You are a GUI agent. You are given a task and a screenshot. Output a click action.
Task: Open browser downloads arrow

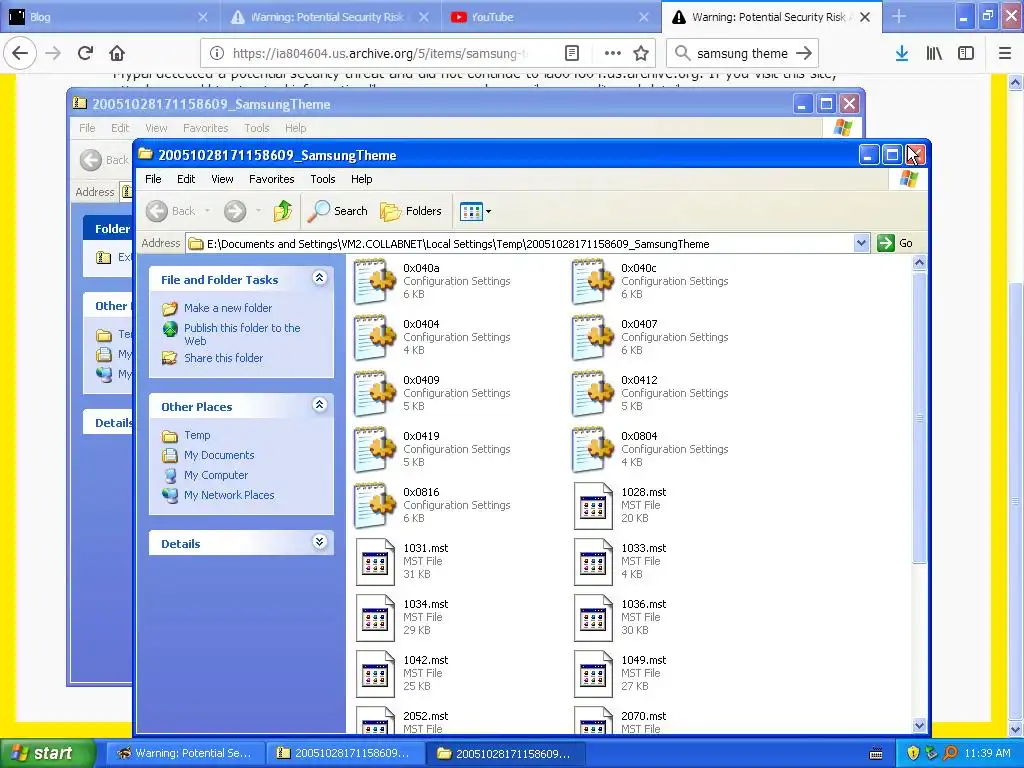pos(902,54)
